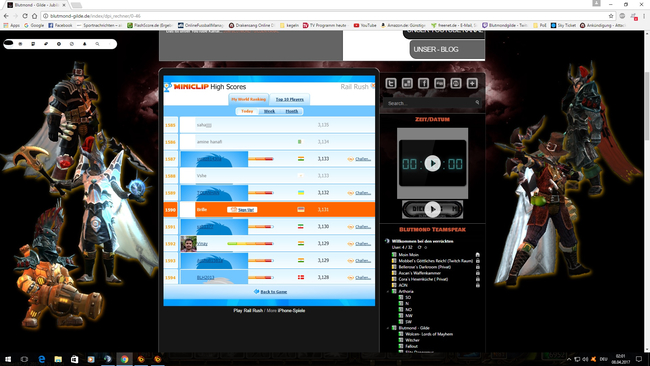Click the sidebar Search field
Image resolution: width=650 pixels, height=366 pixels.
point(429,103)
